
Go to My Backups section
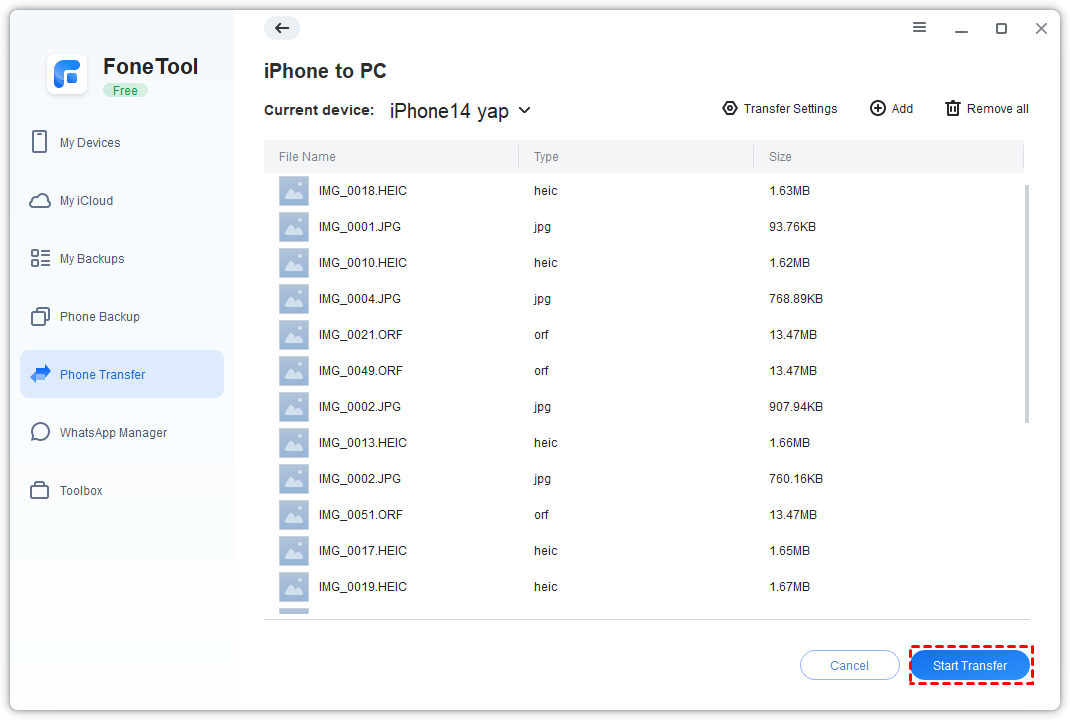92,259
